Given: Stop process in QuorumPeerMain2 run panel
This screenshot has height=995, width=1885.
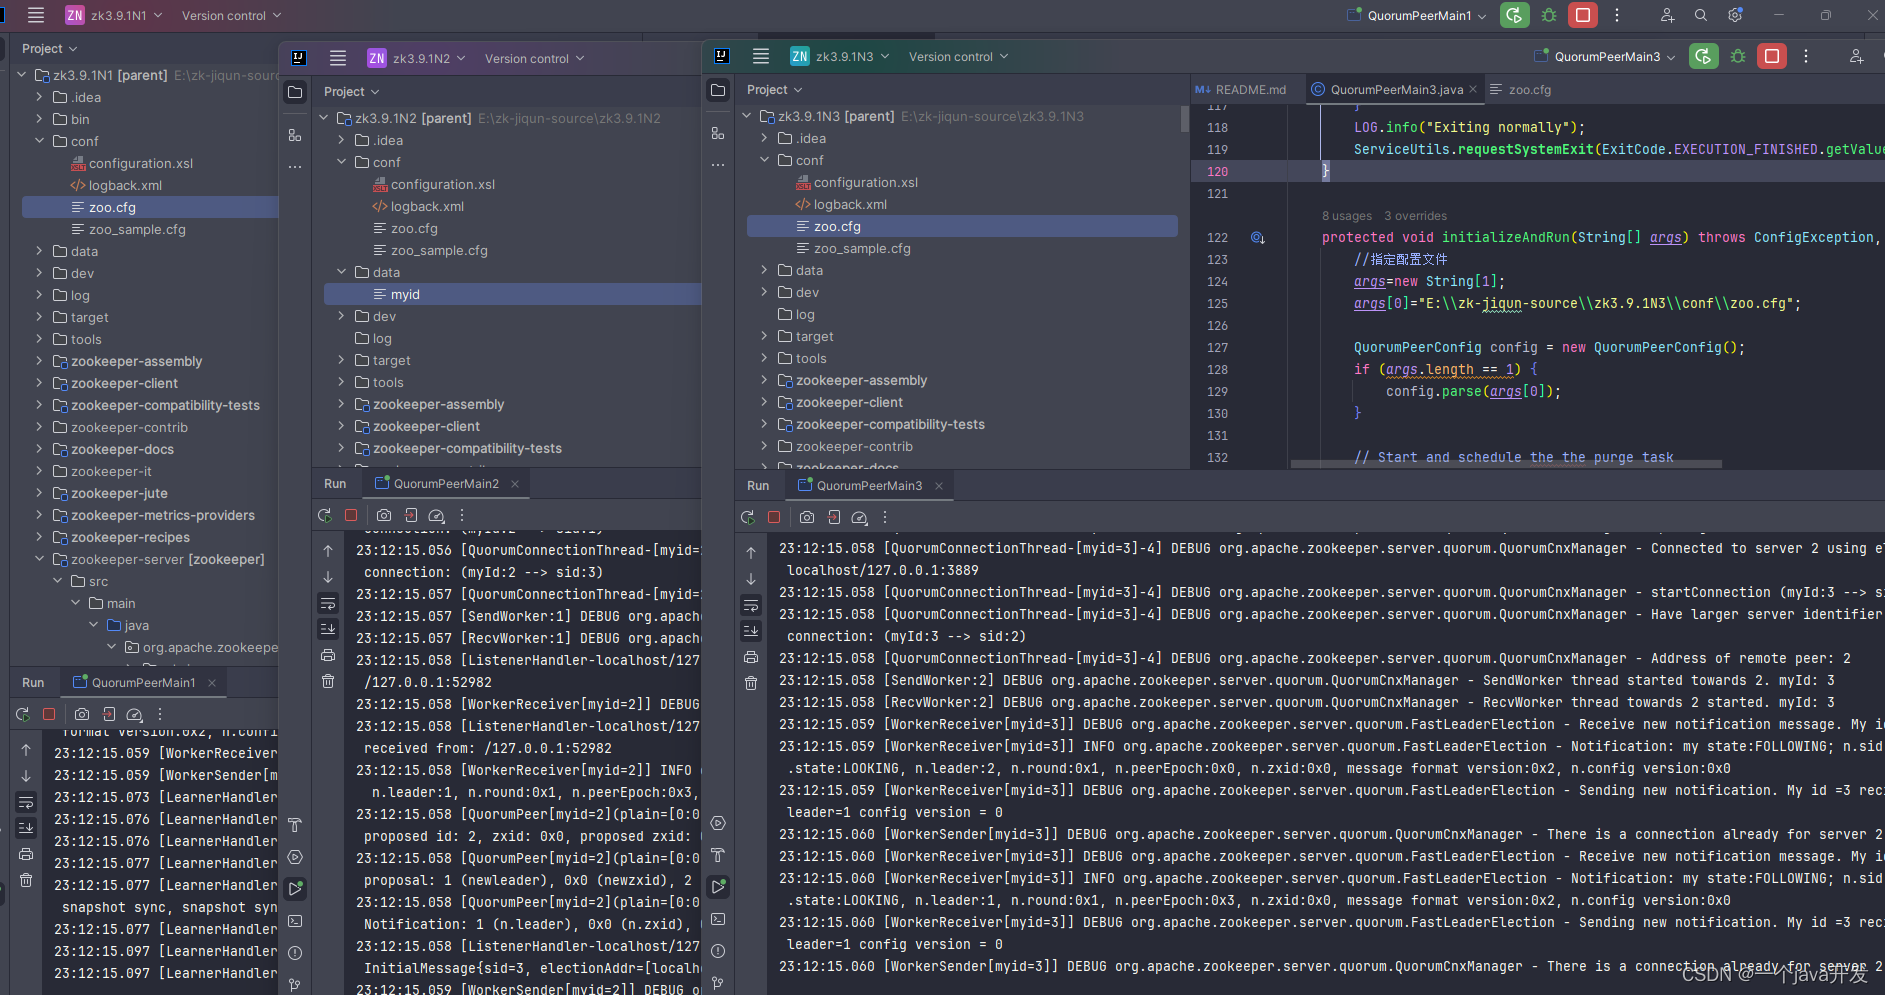Looking at the screenshot, I should tap(351, 515).
